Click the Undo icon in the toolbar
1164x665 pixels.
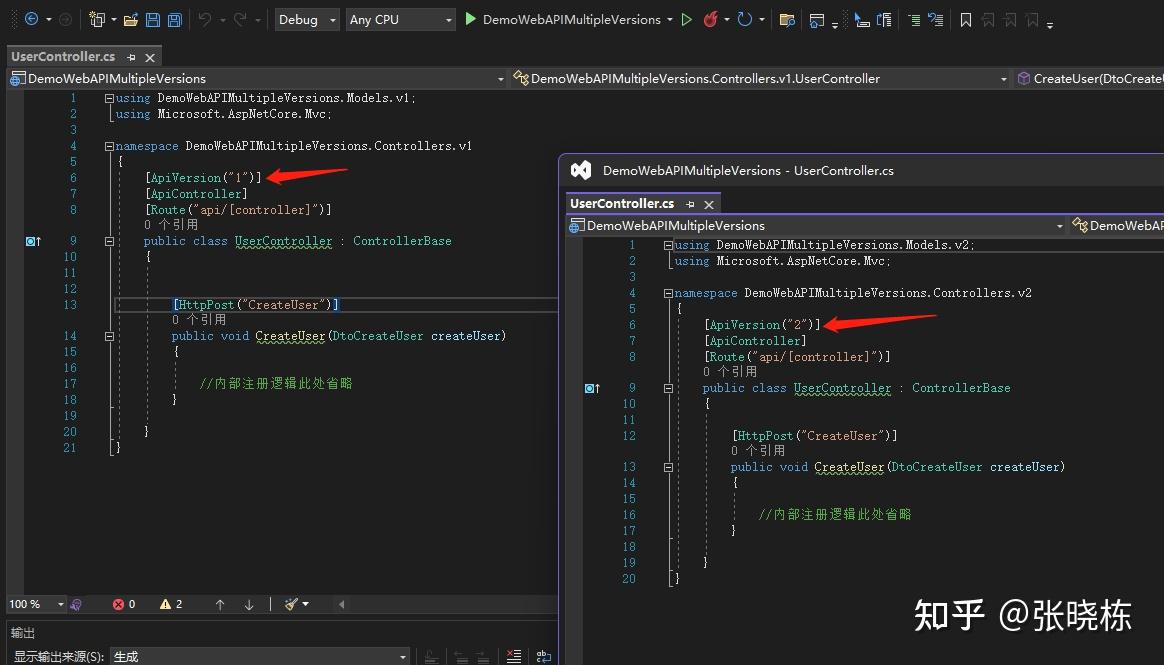203,19
